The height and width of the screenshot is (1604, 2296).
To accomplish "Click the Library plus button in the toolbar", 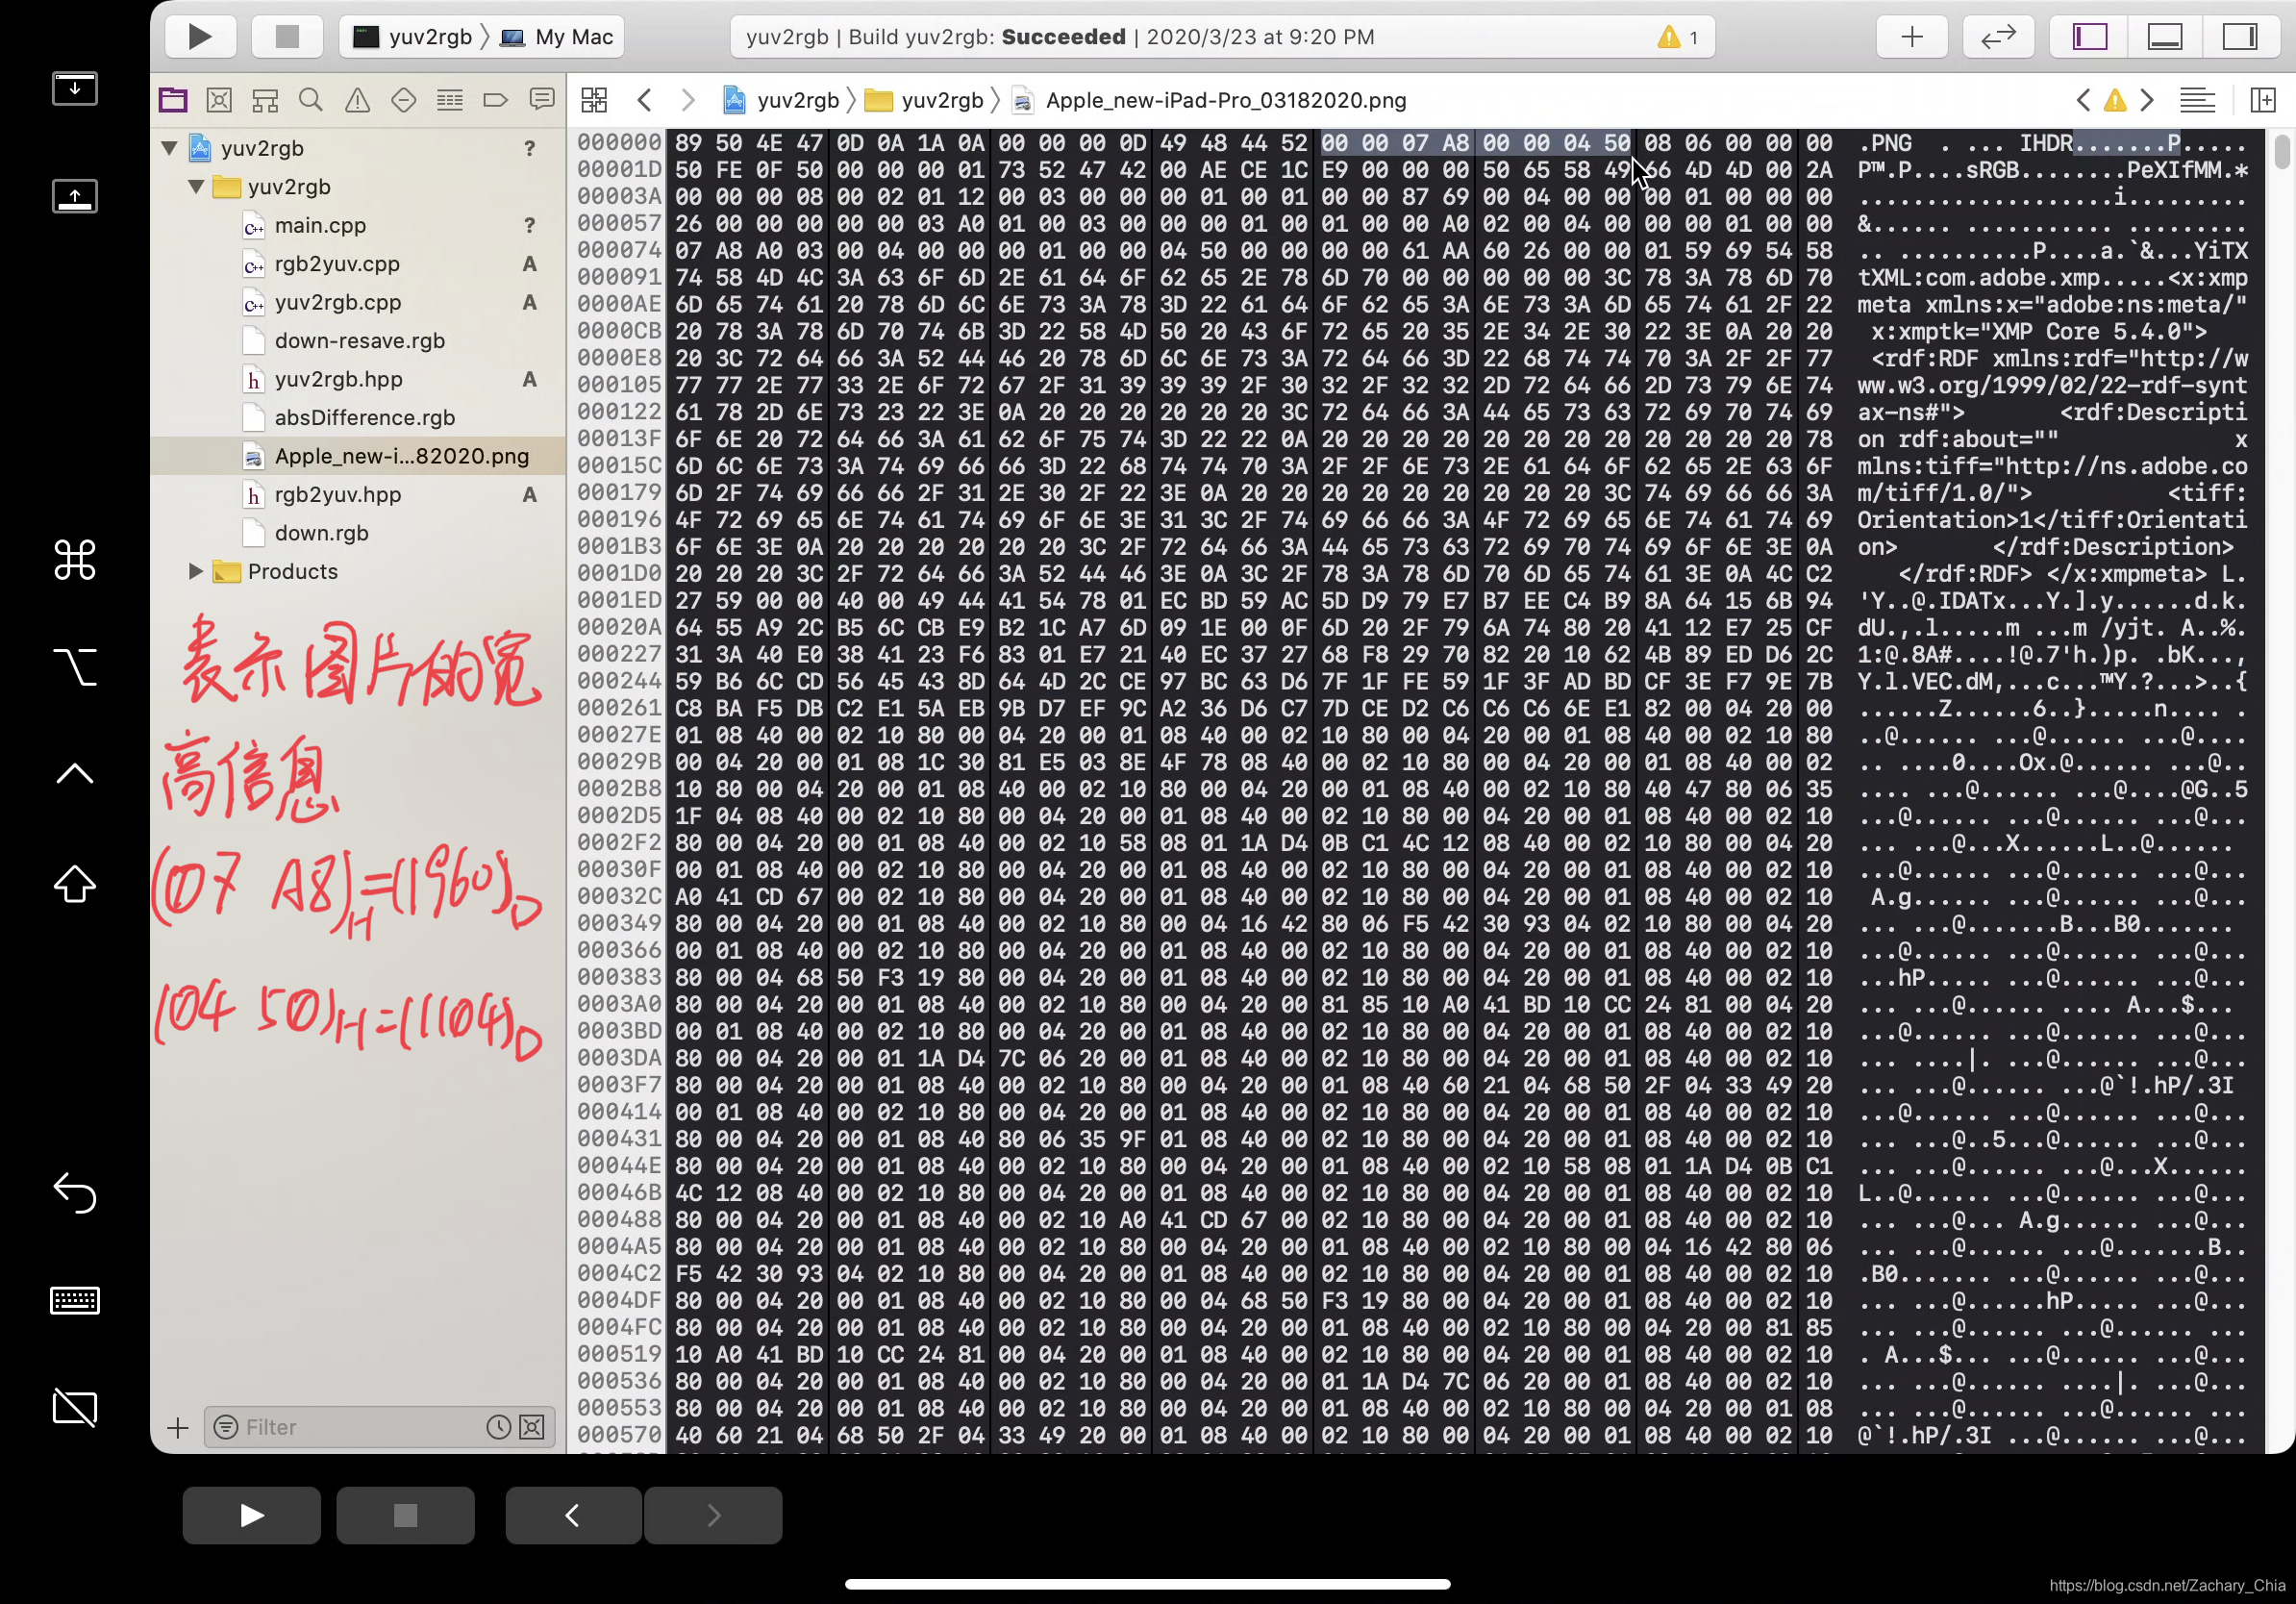I will coord(1911,37).
